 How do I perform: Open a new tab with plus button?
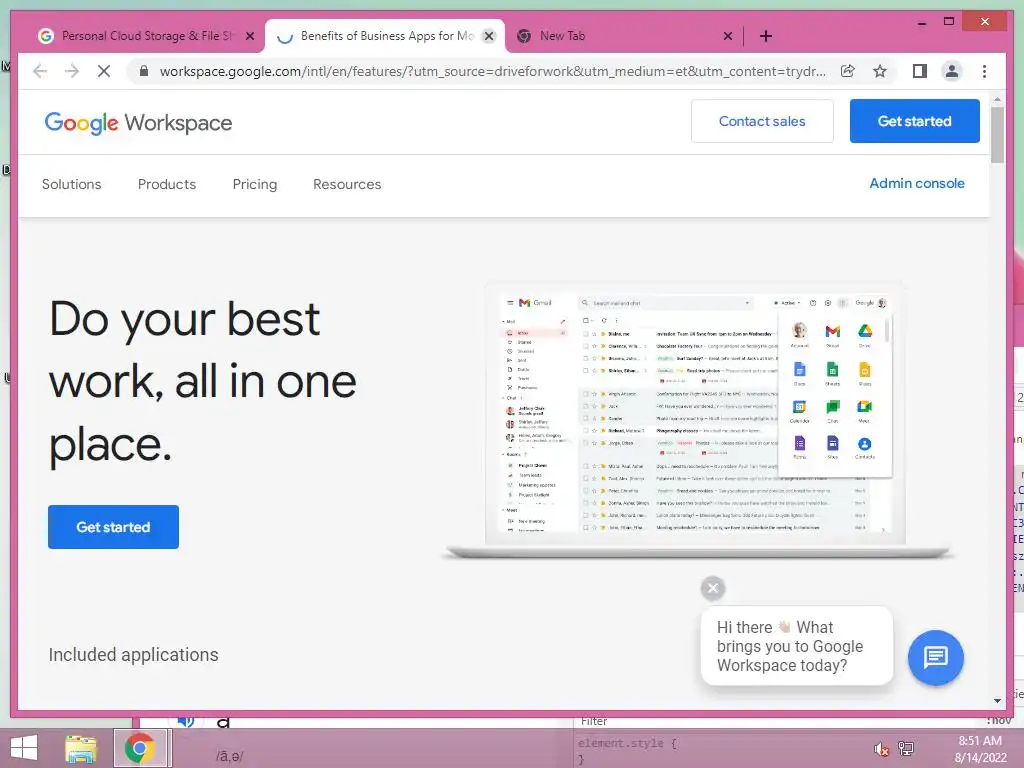pyautogui.click(x=766, y=36)
